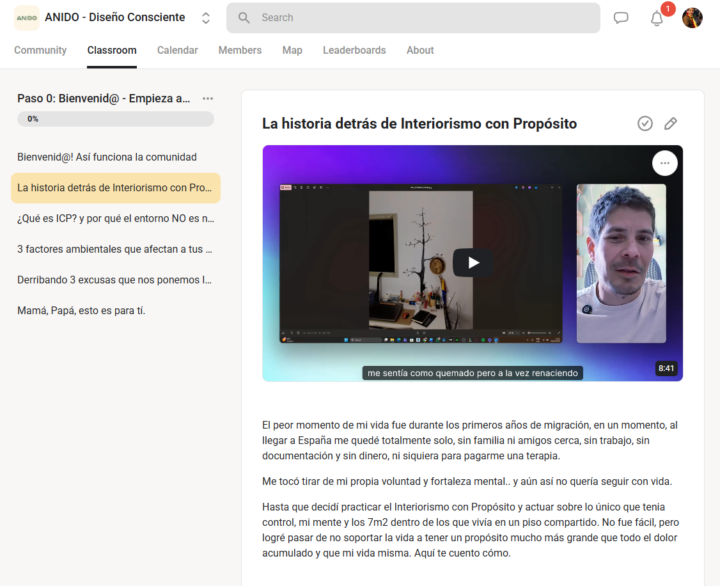Viewport: 720px width, 586px height.
Task: Click the paragraph starting Hasta que decidí
Action: pyautogui.click(x=471, y=530)
